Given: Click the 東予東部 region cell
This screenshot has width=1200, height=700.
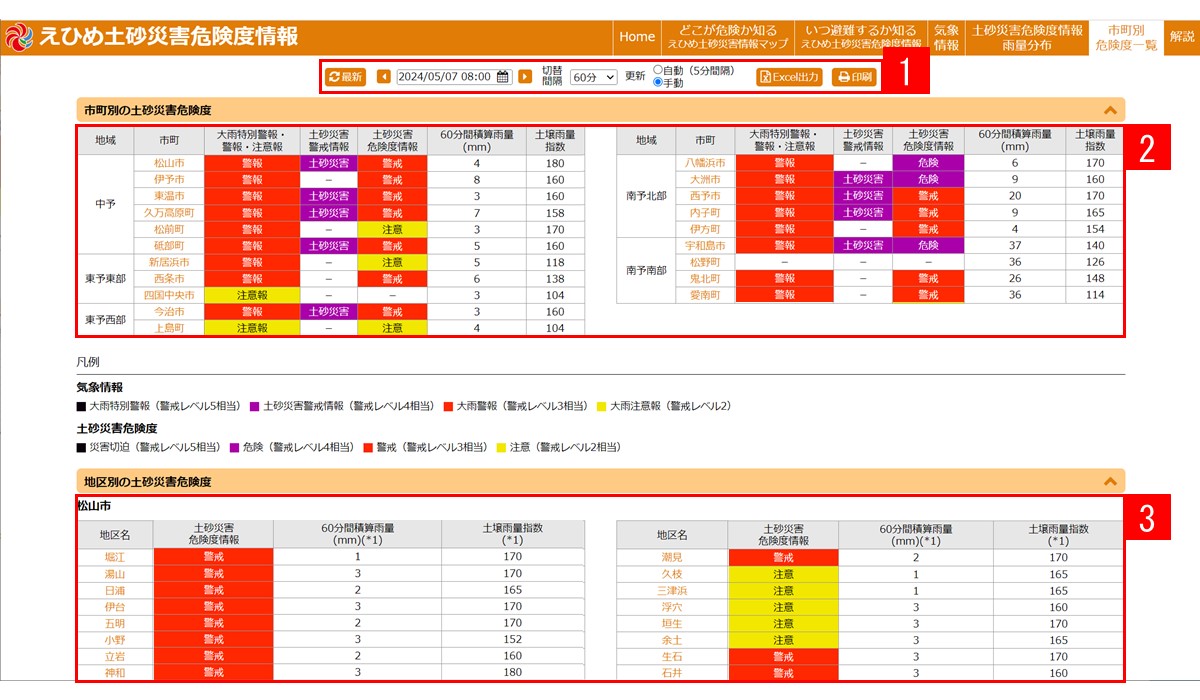Looking at the screenshot, I should (x=105, y=279).
